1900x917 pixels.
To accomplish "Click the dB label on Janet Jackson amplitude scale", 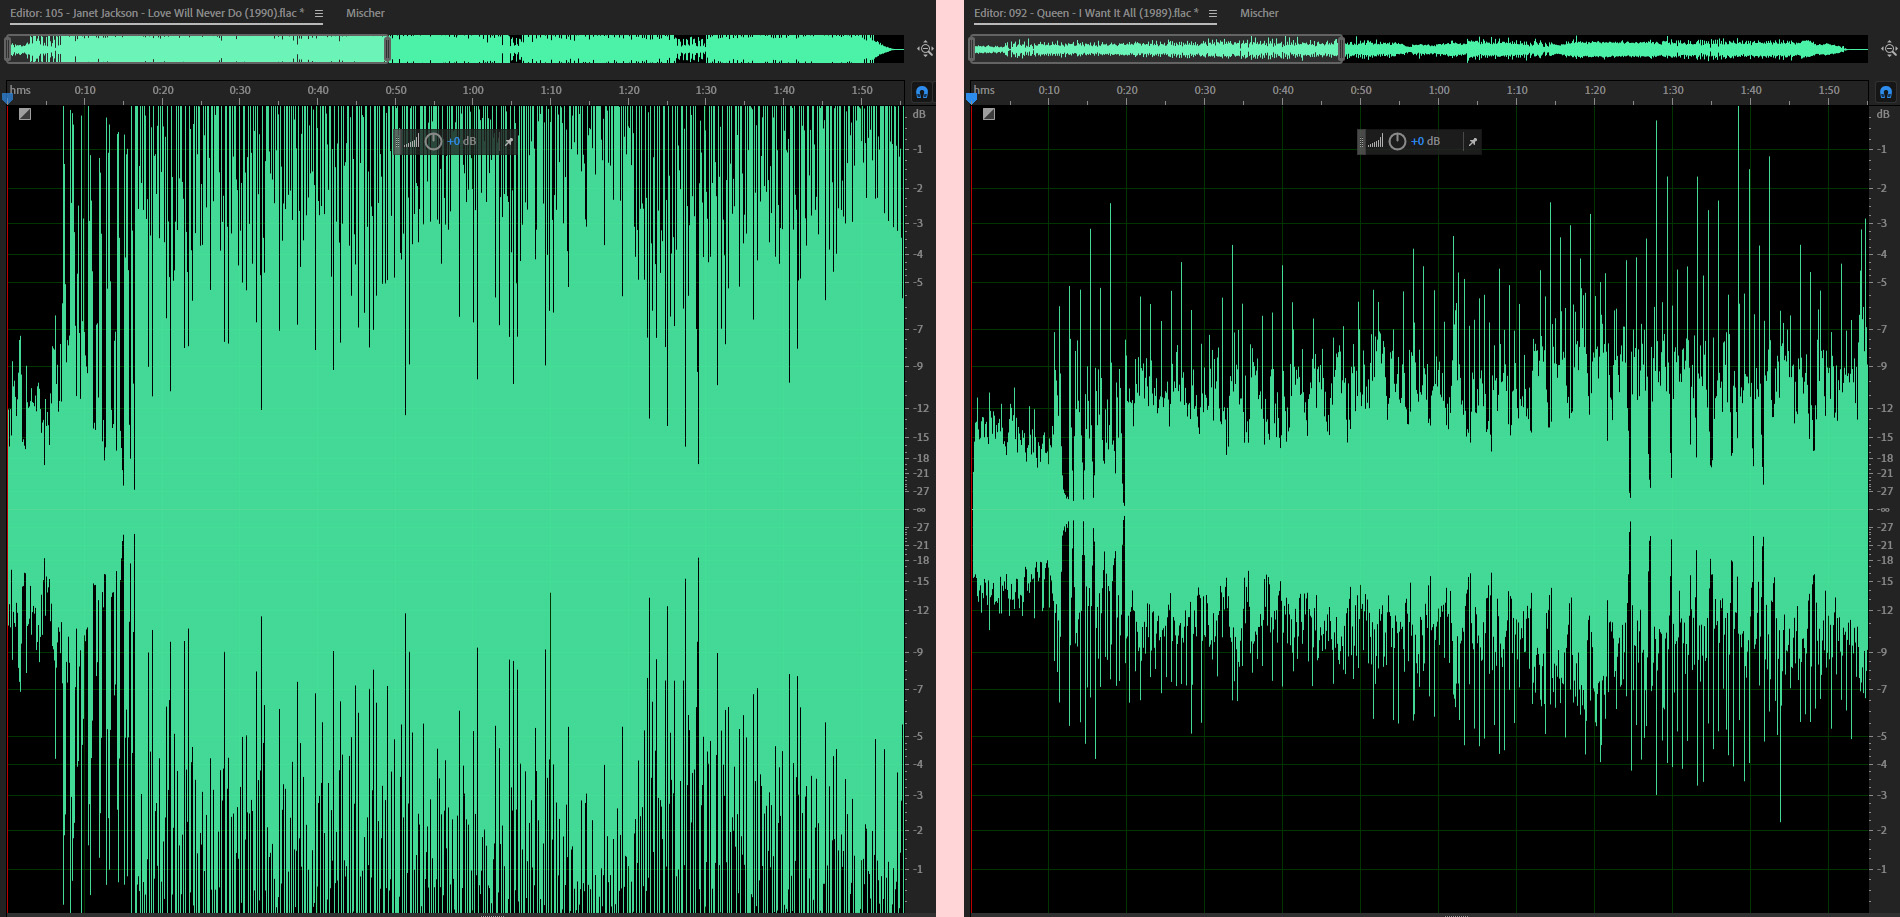I will coord(919,114).
